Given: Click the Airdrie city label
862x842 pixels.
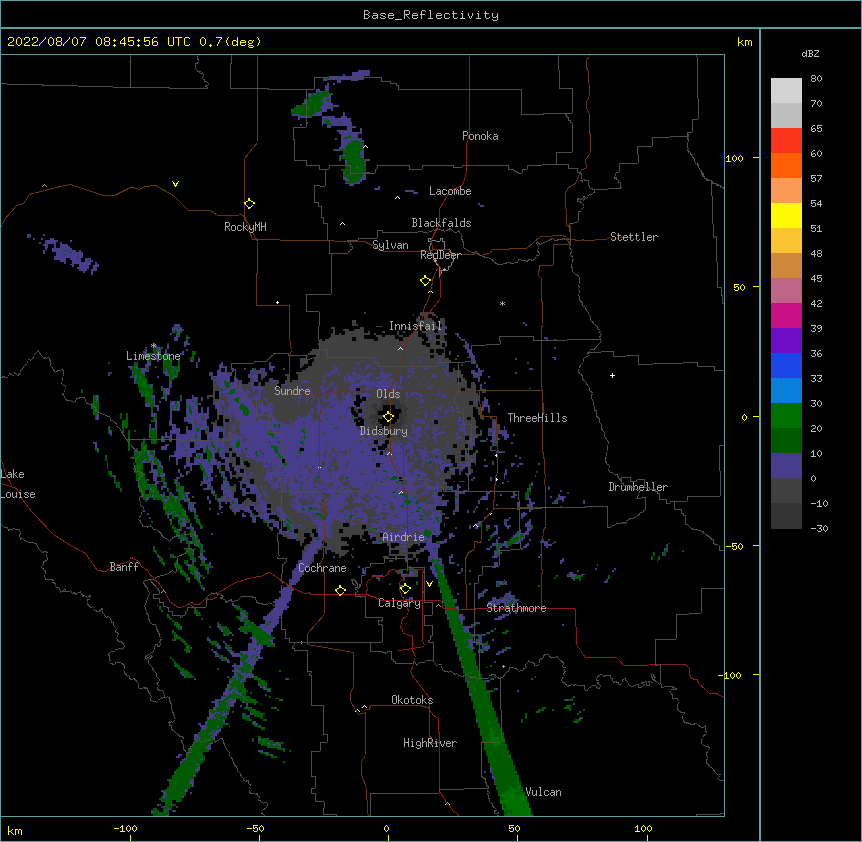Looking at the screenshot, I should (404, 537).
